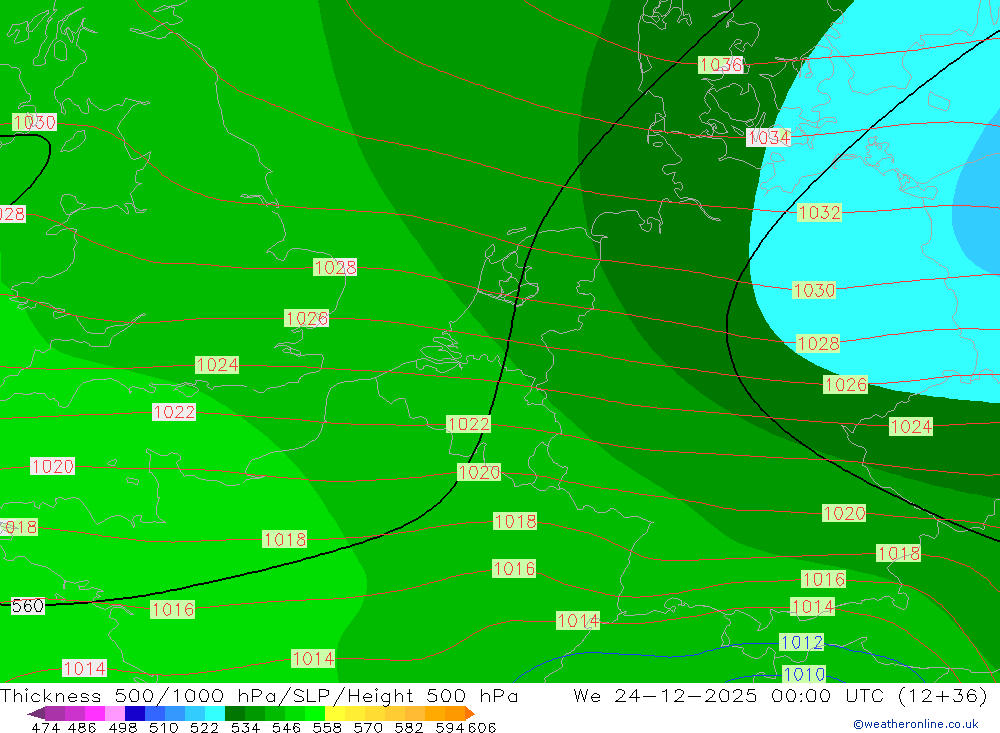The height and width of the screenshot is (733, 1000).
Task: Click the map title 'Thickness 500/1000 hPa/SLP/Height 500 hPa'
Action: 259,695
